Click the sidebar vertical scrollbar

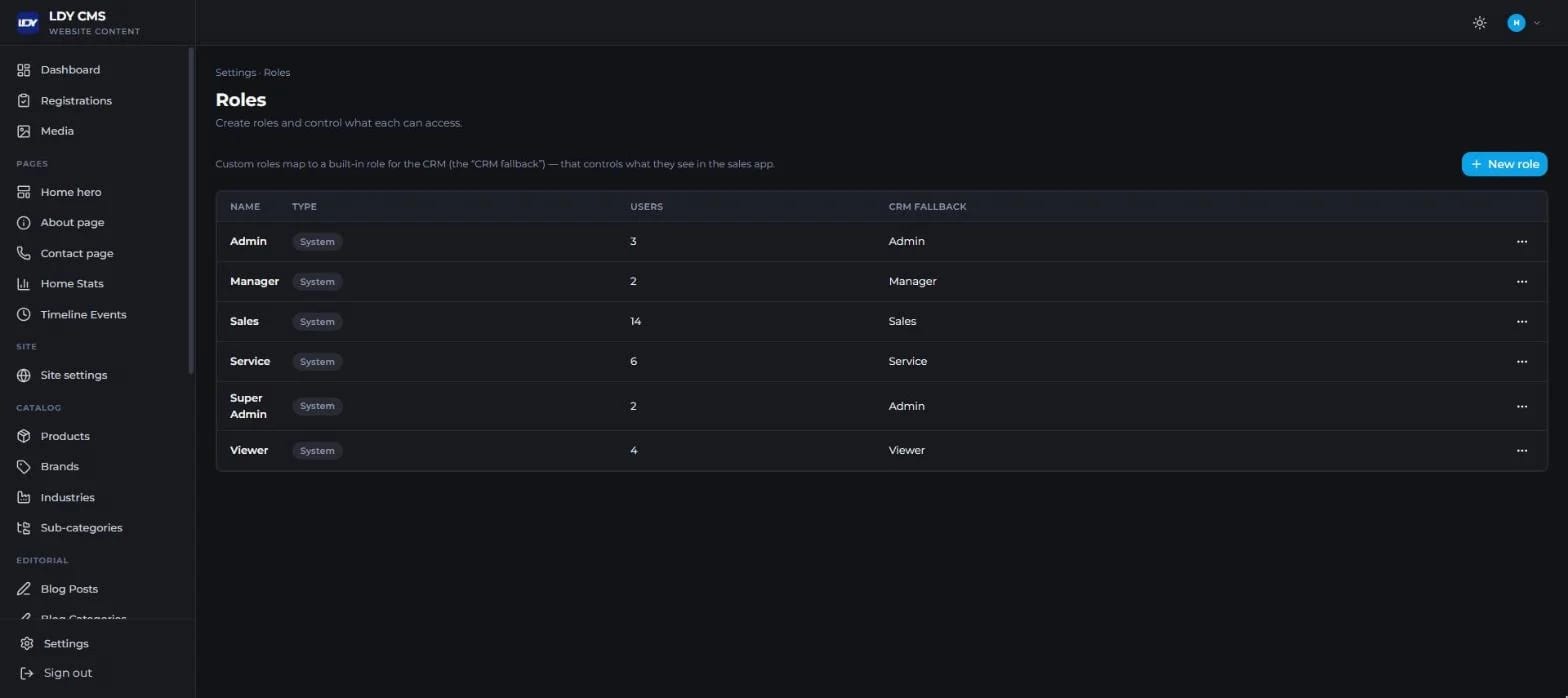click(x=191, y=211)
